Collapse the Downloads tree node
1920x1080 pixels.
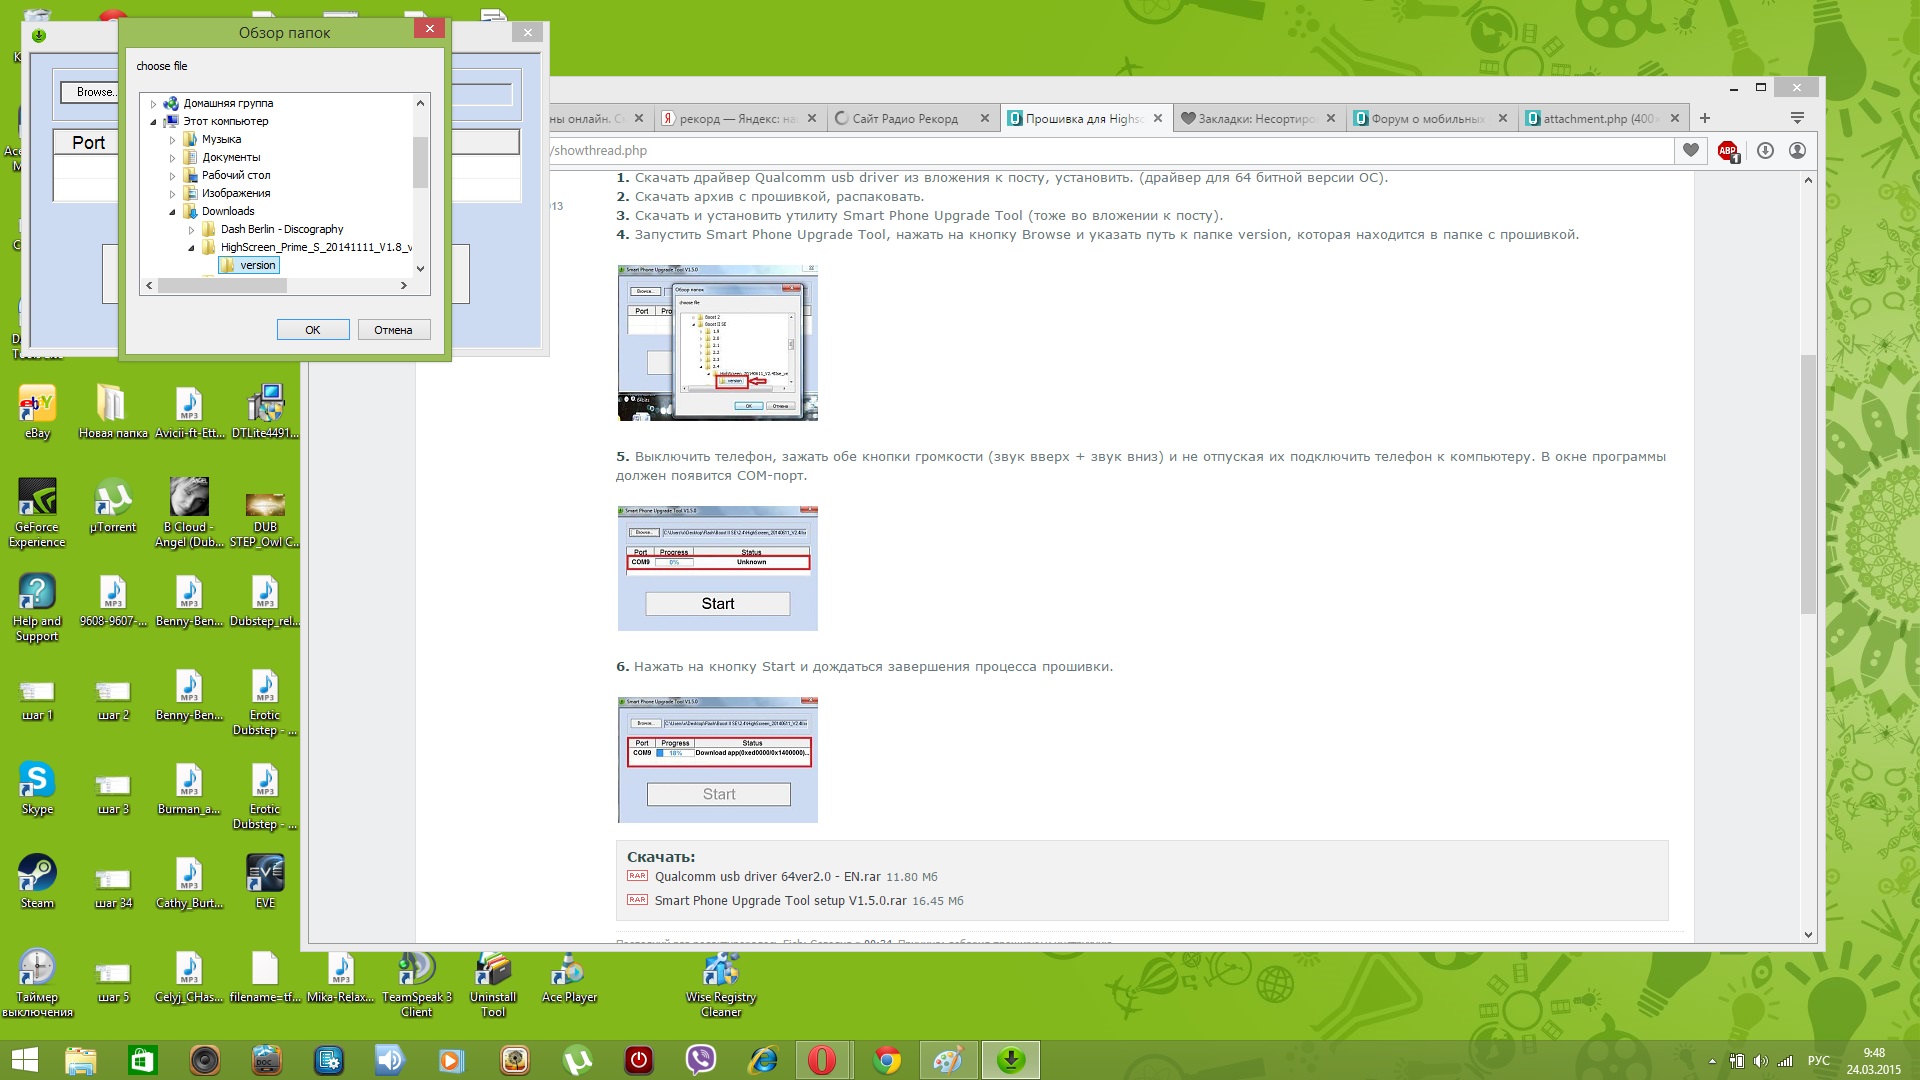172,212
